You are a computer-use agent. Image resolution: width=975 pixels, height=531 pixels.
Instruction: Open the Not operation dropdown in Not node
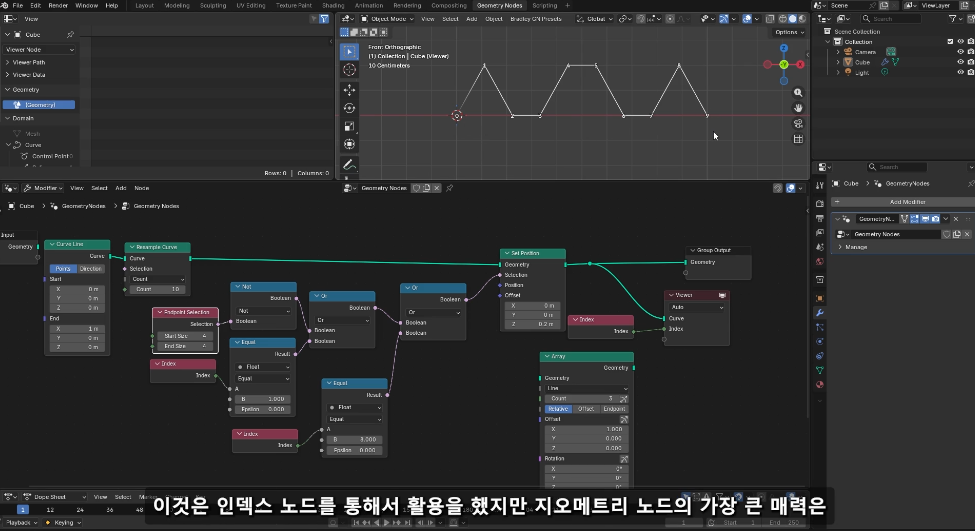click(264, 311)
